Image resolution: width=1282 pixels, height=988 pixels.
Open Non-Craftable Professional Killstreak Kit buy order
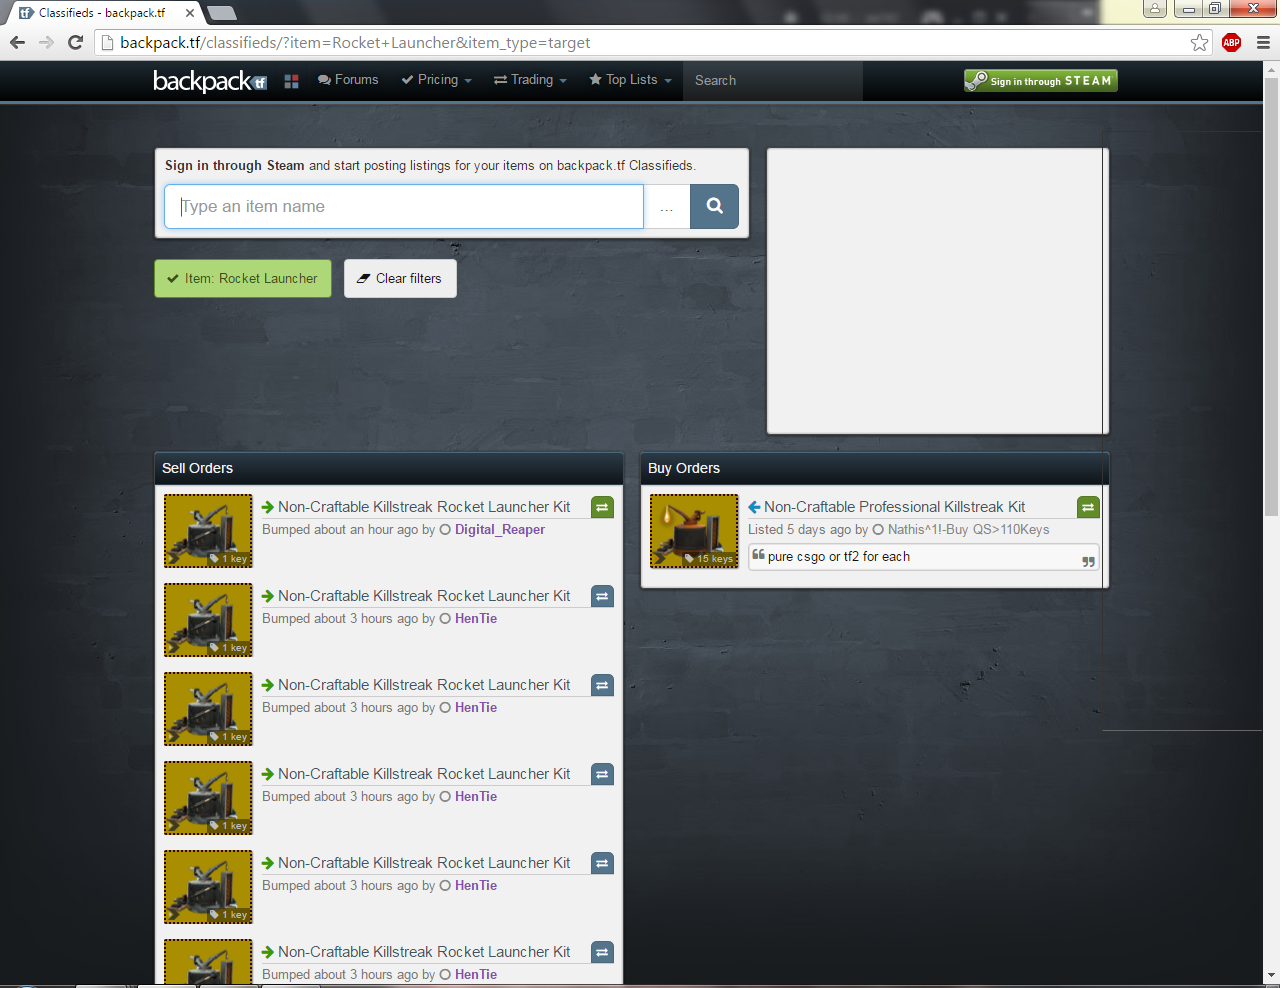tap(895, 507)
